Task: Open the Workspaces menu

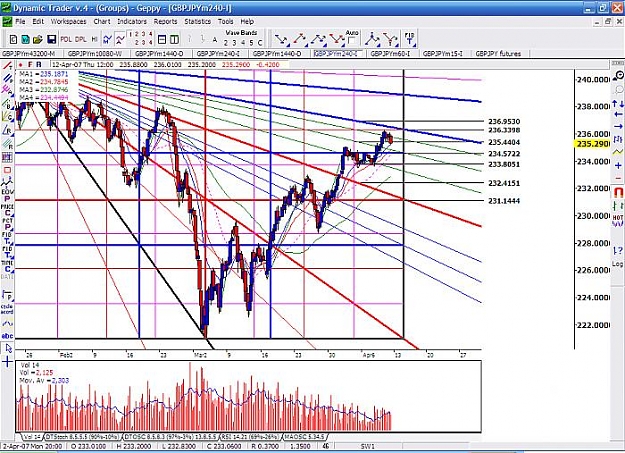Action: click(68, 22)
